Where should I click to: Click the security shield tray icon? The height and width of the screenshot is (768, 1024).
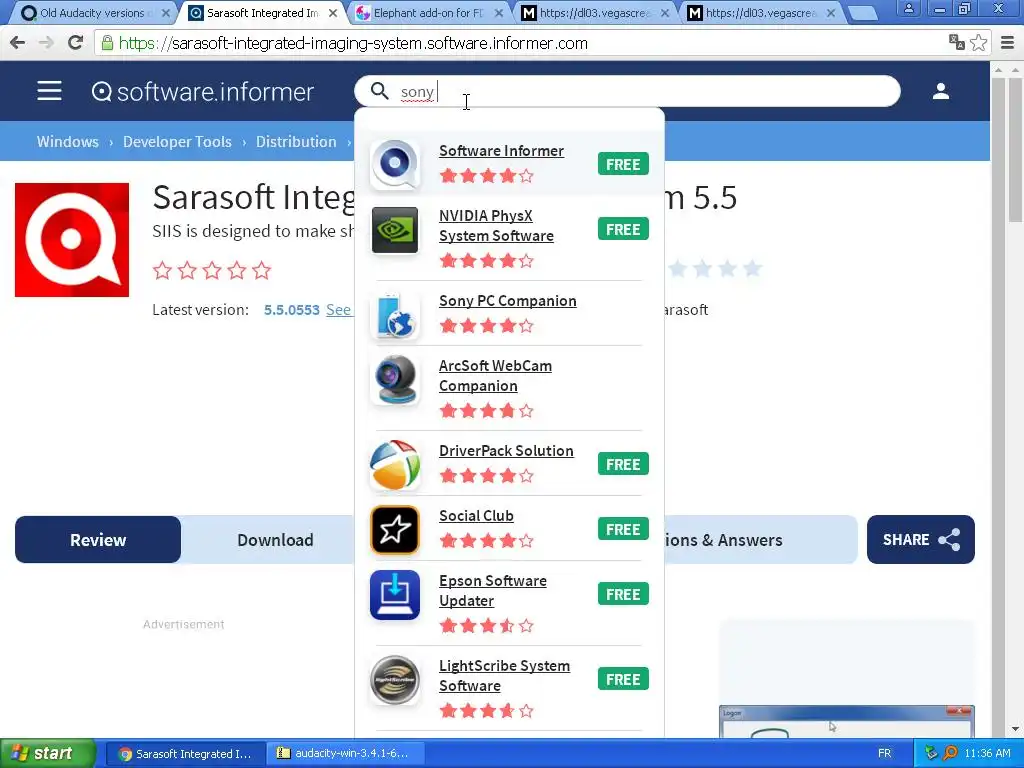click(x=931, y=753)
